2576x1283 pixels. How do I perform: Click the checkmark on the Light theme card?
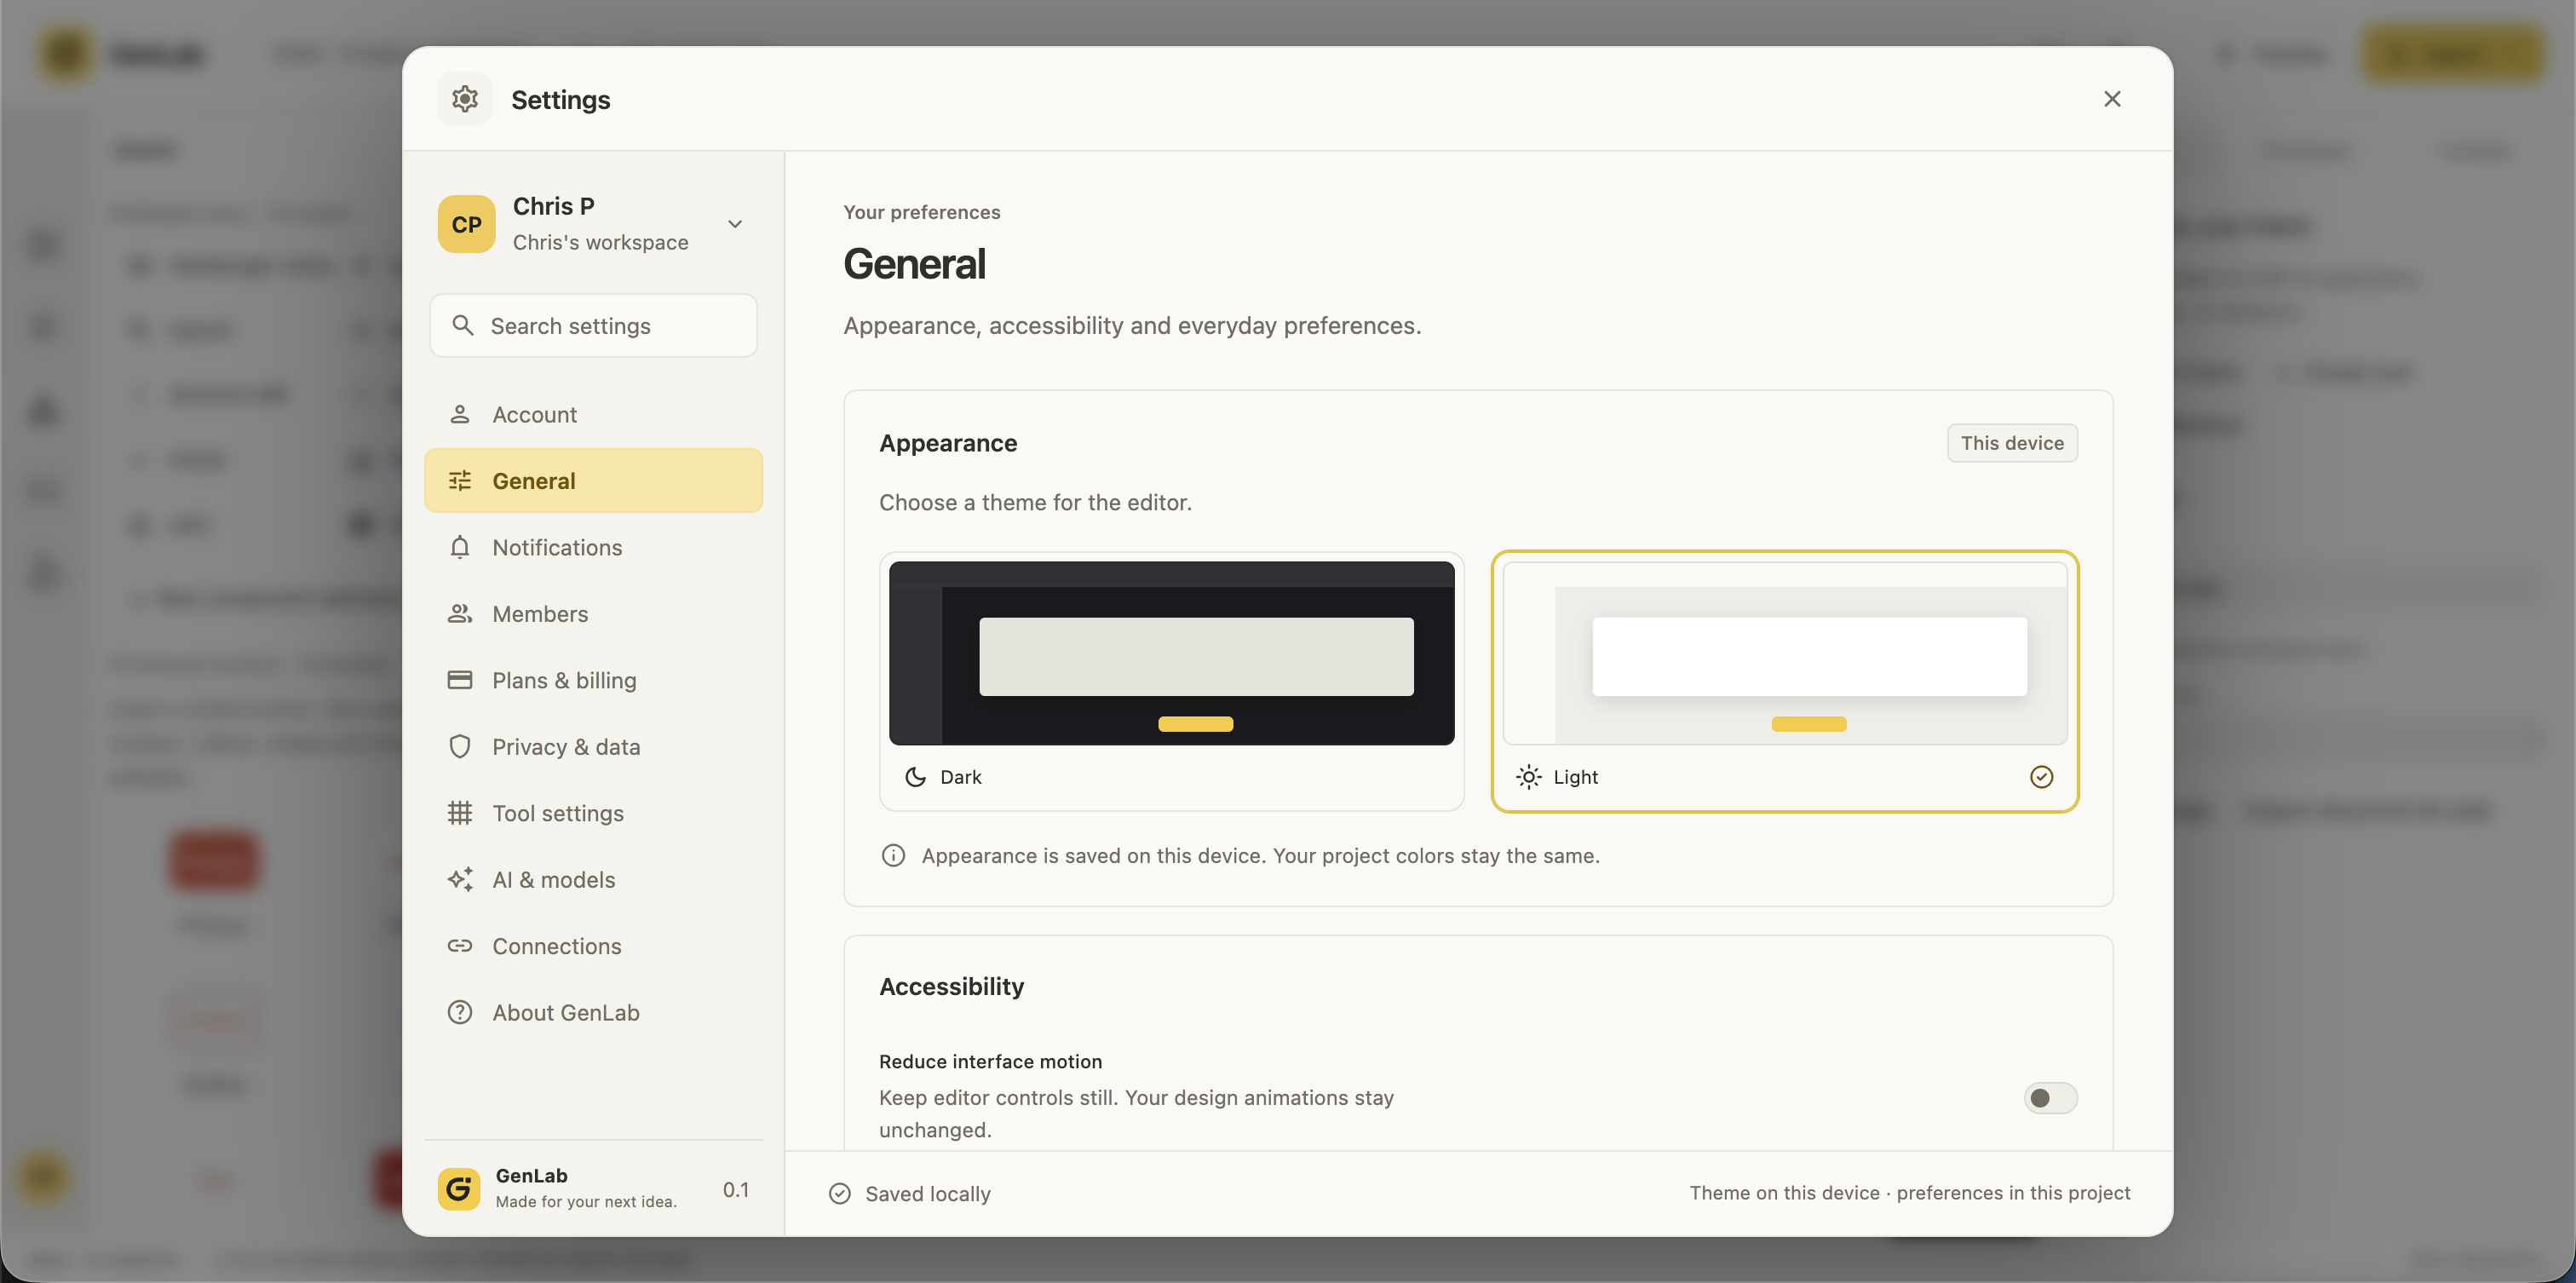click(x=2042, y=777)
